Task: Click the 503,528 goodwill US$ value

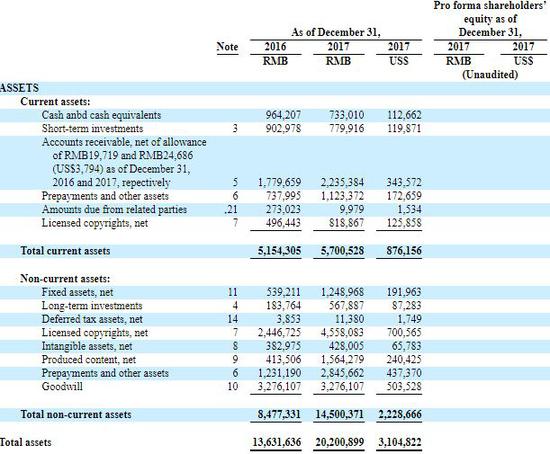Action: coord(404,387)
